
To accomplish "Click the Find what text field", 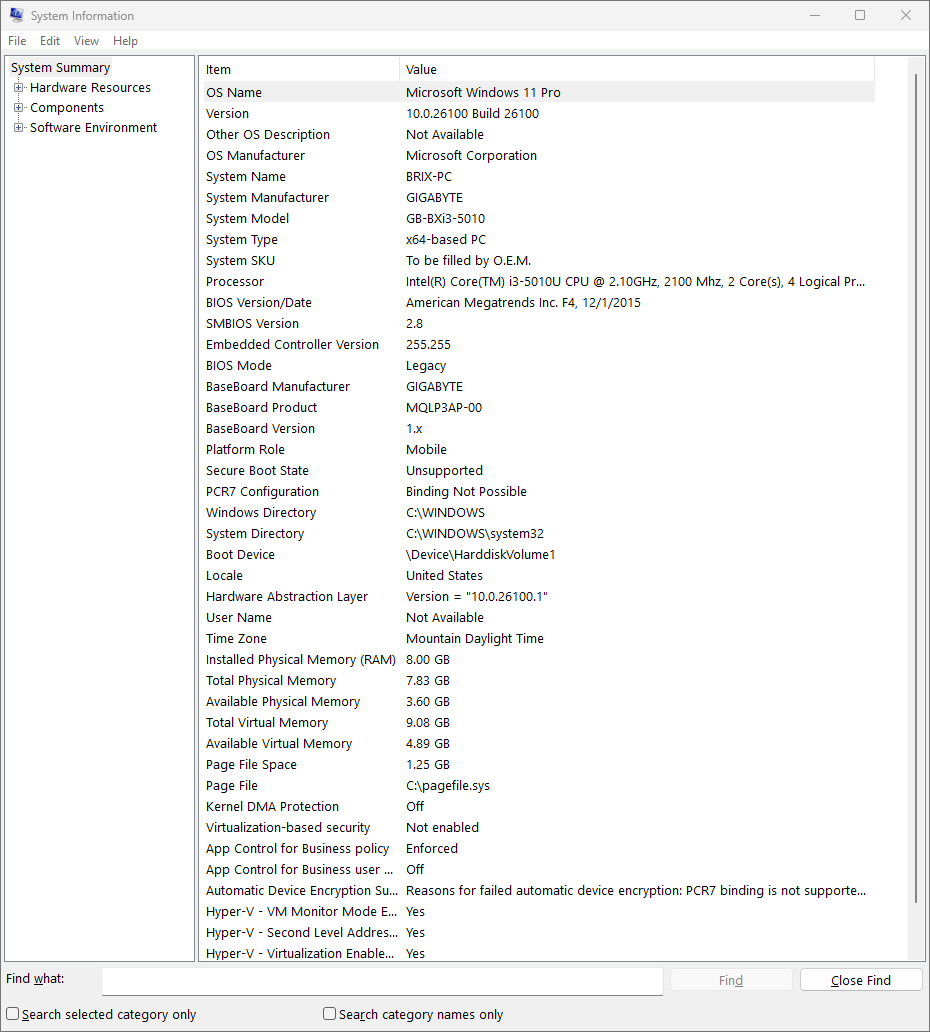I will point(382,981).
